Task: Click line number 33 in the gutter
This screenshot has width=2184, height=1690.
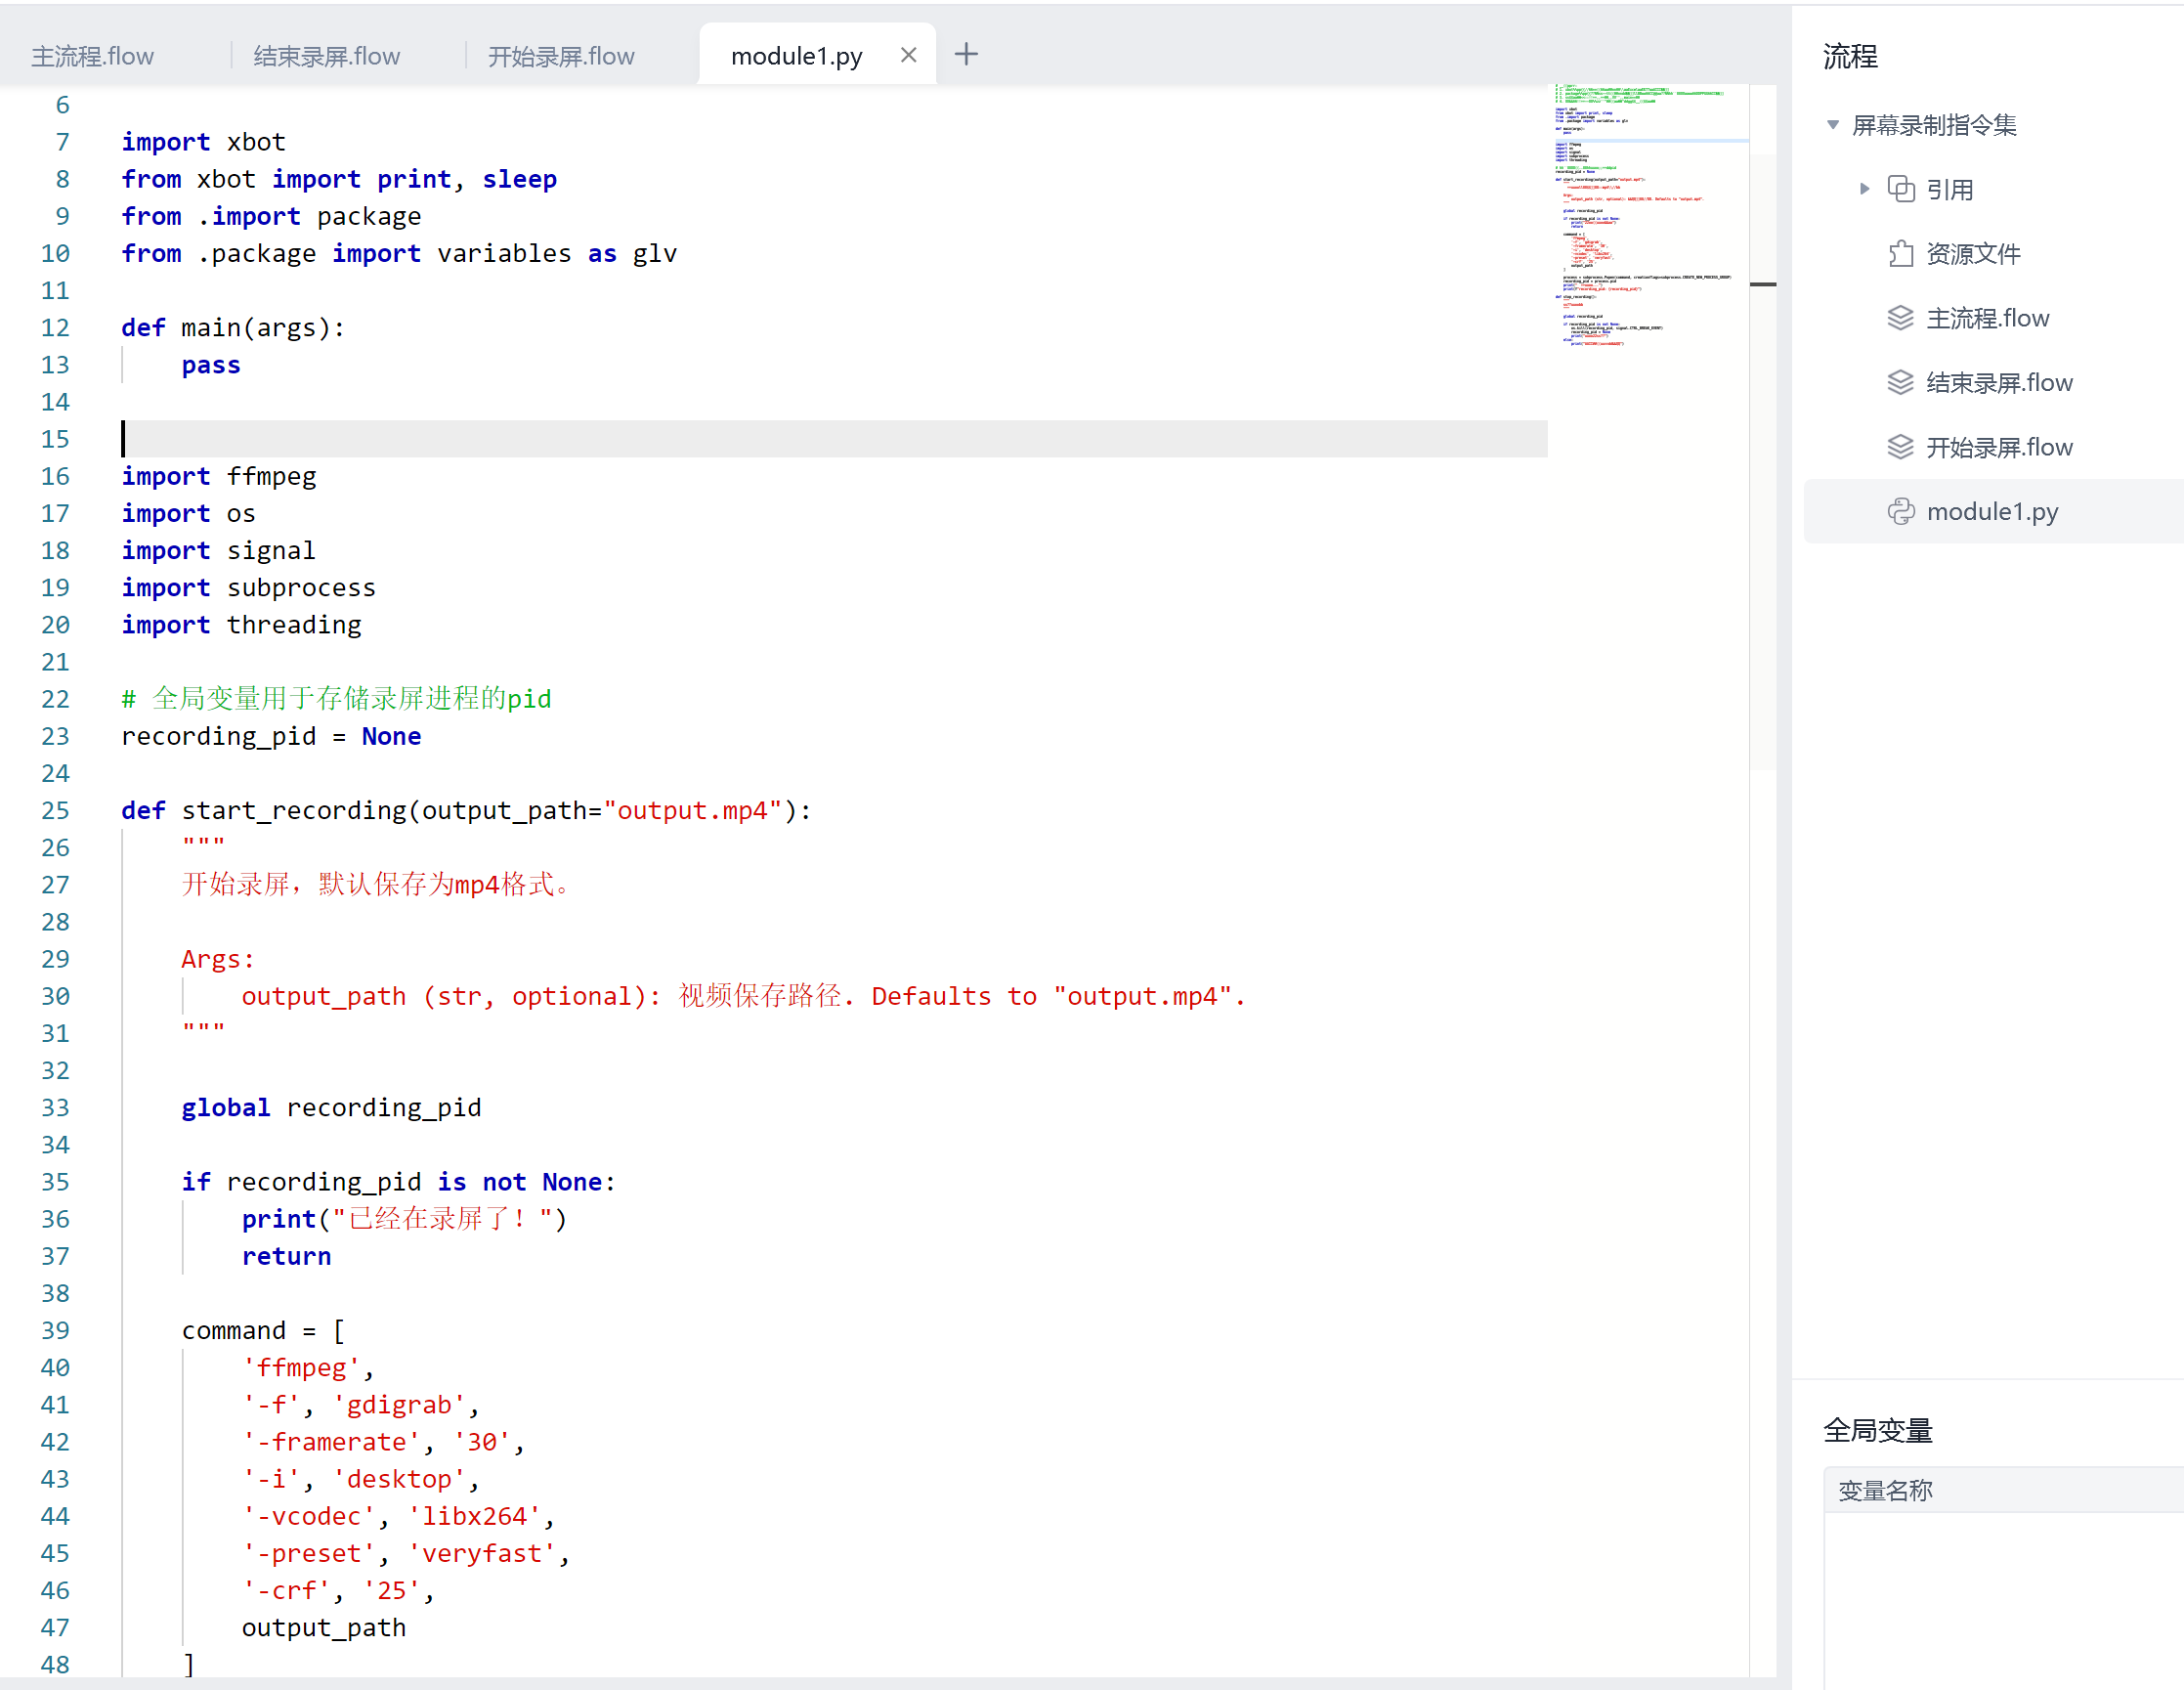Action: point(55,1108)
